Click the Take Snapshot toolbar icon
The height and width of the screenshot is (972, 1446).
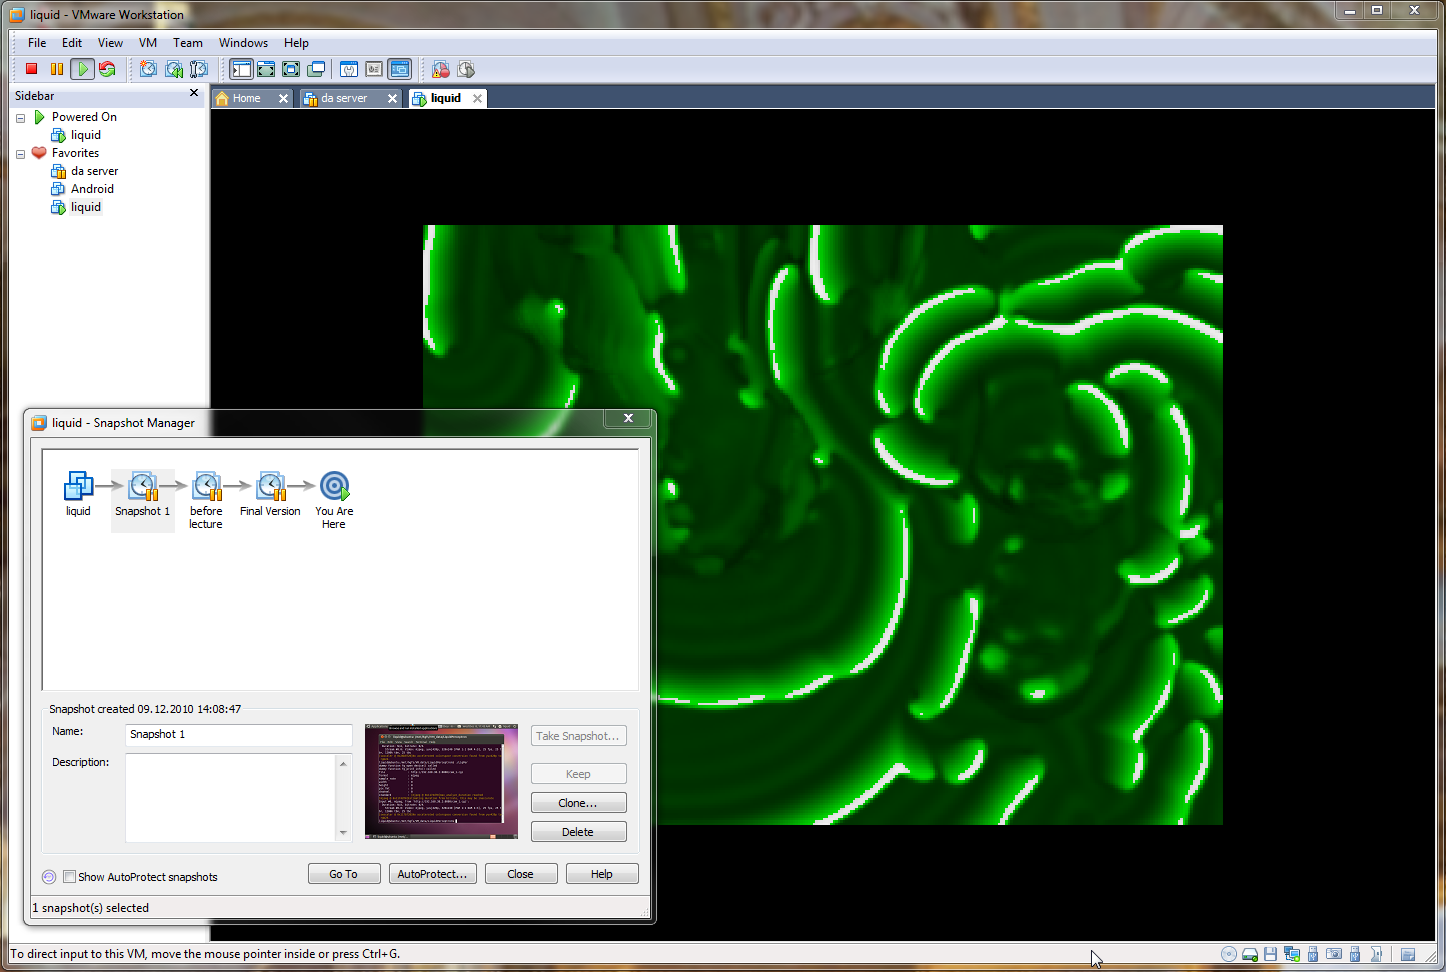(x=148, y=69)
